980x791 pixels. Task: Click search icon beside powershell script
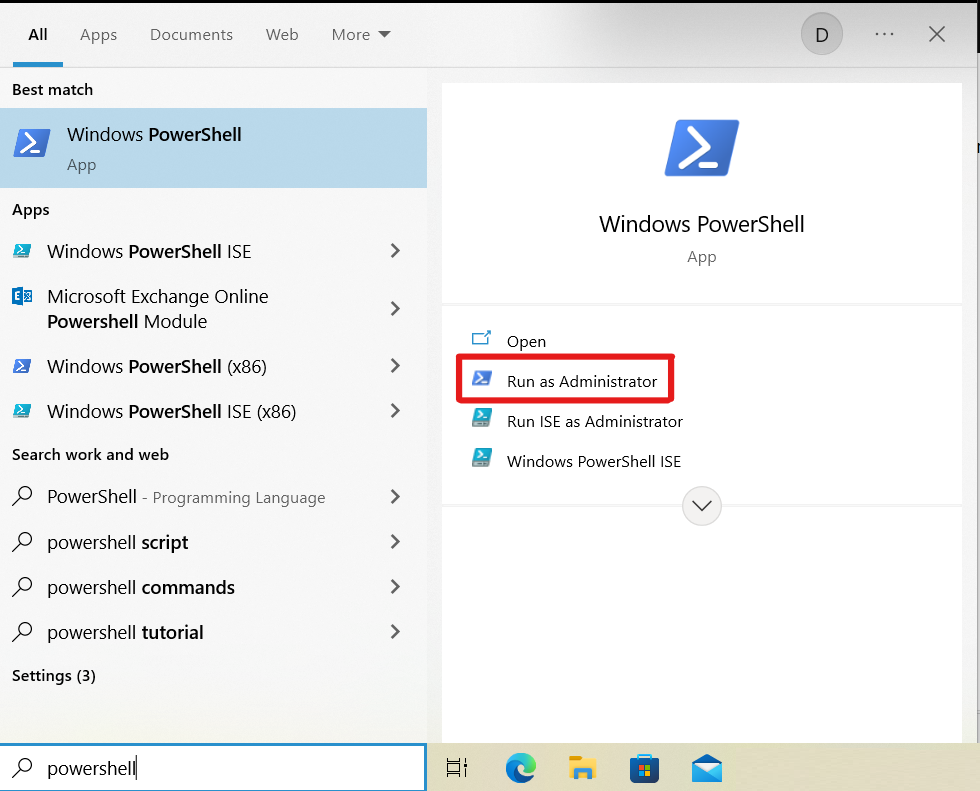pyautogui.click(x=22, y=542)
